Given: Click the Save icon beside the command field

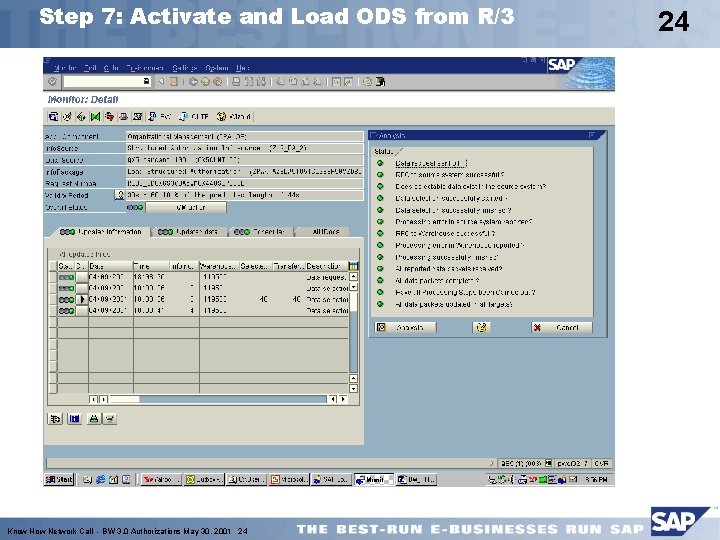Looking at the screenshot, I should (x=174, y=82).
